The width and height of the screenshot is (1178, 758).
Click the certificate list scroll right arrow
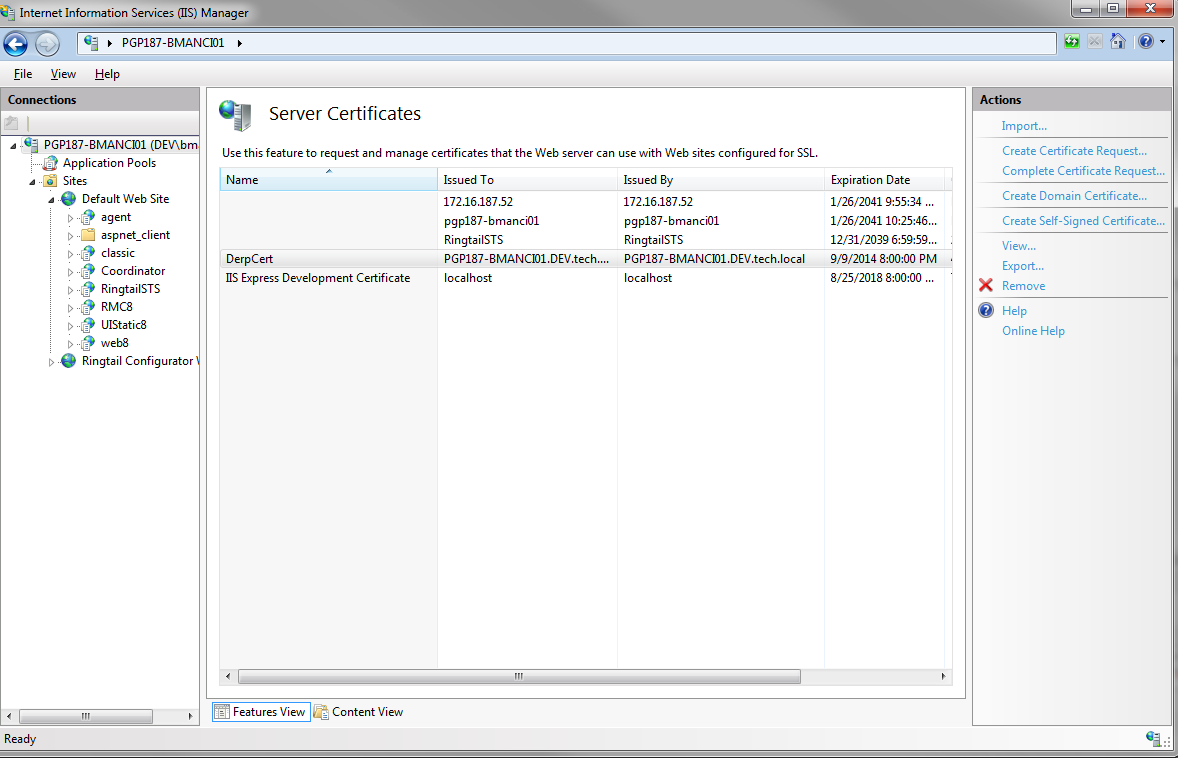[944, 677]
